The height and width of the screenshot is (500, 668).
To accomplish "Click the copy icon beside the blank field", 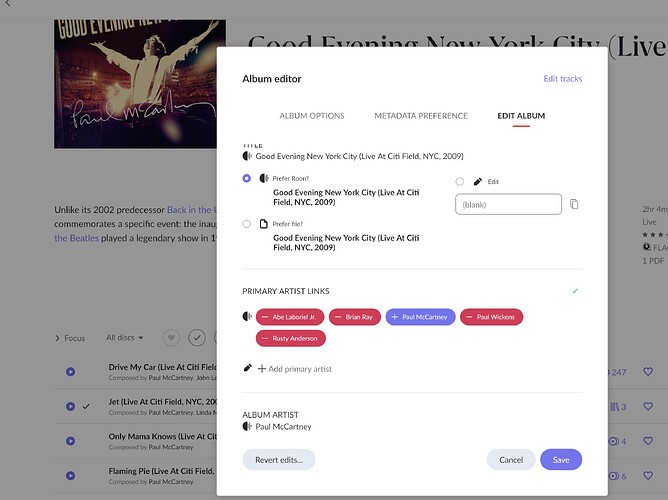I will pos(574,204).
